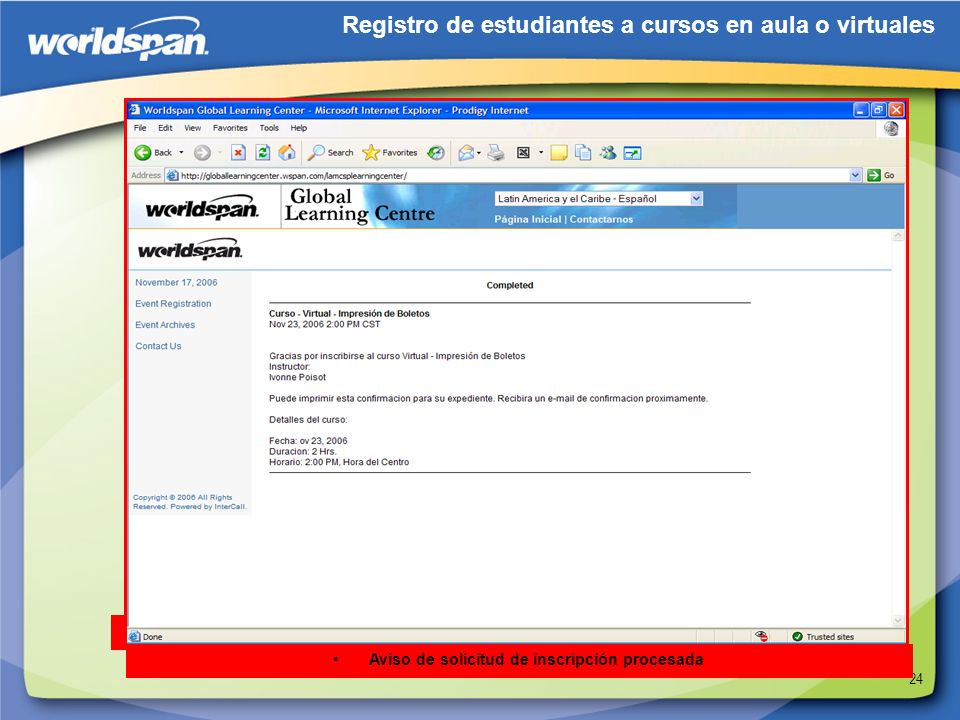960x720 pixels.
Task: Click the instructor name Ivonne Poisot
Action: pyautogui.click(x=298, y=378)
